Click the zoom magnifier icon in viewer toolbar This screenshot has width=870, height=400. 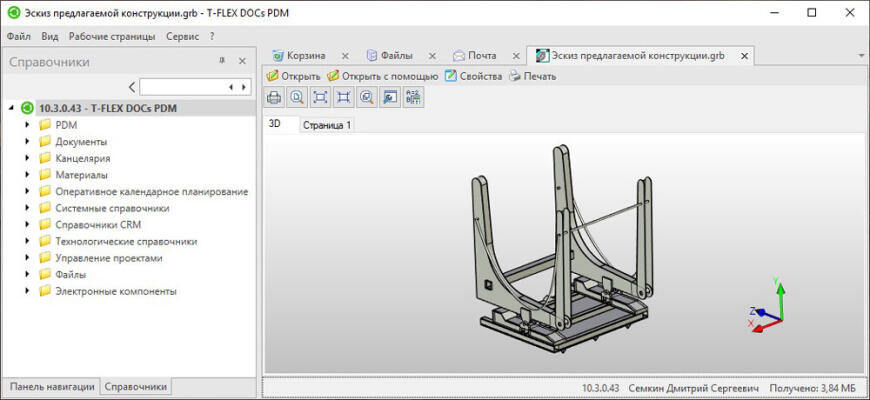coord(366,97)
